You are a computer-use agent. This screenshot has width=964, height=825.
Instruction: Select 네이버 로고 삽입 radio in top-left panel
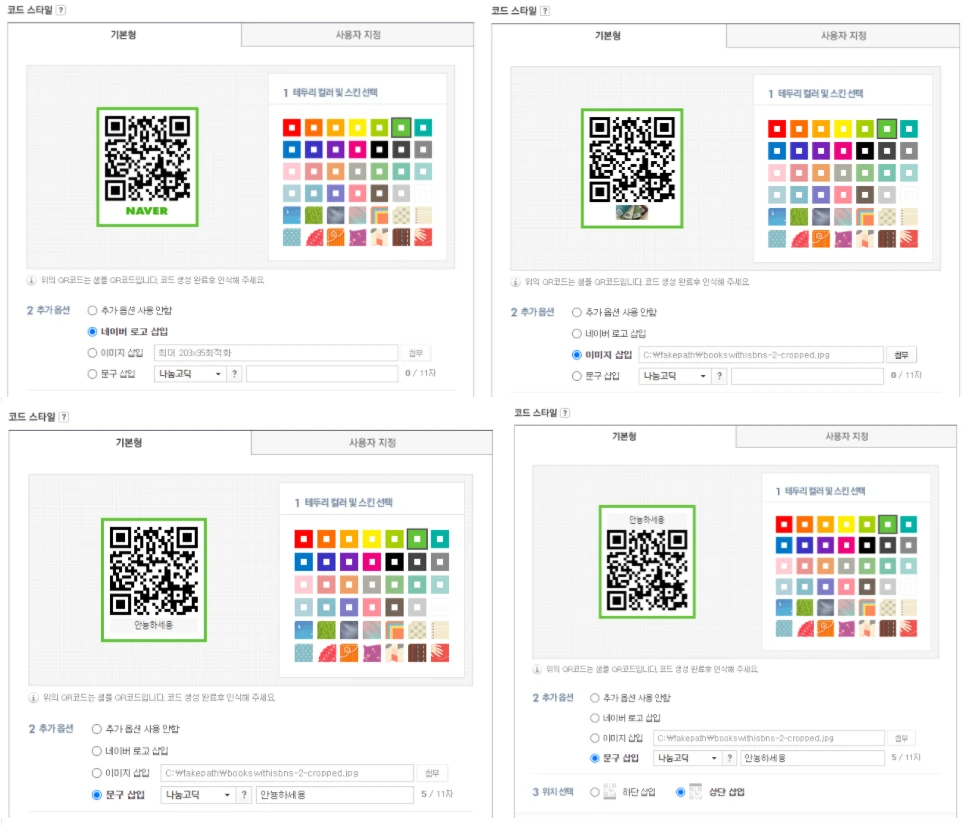click(92, 331)
